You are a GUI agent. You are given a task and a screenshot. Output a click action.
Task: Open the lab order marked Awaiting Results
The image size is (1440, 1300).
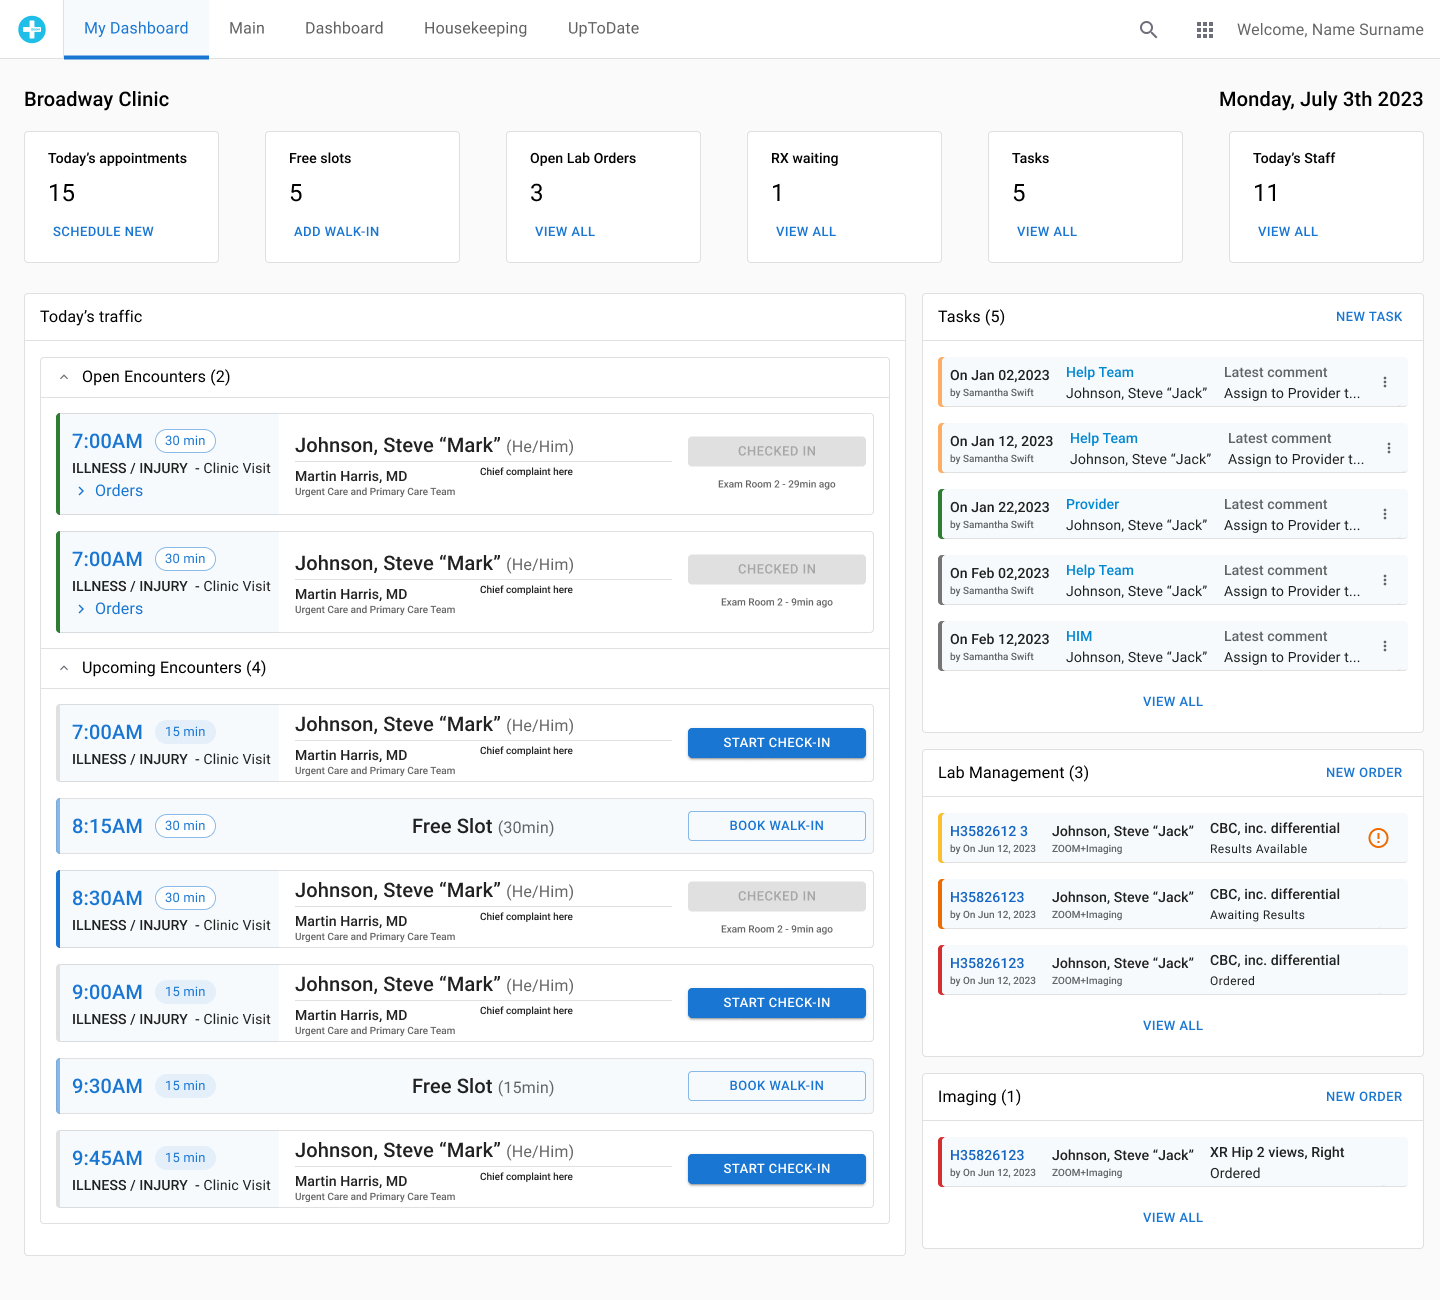(987, 897)
